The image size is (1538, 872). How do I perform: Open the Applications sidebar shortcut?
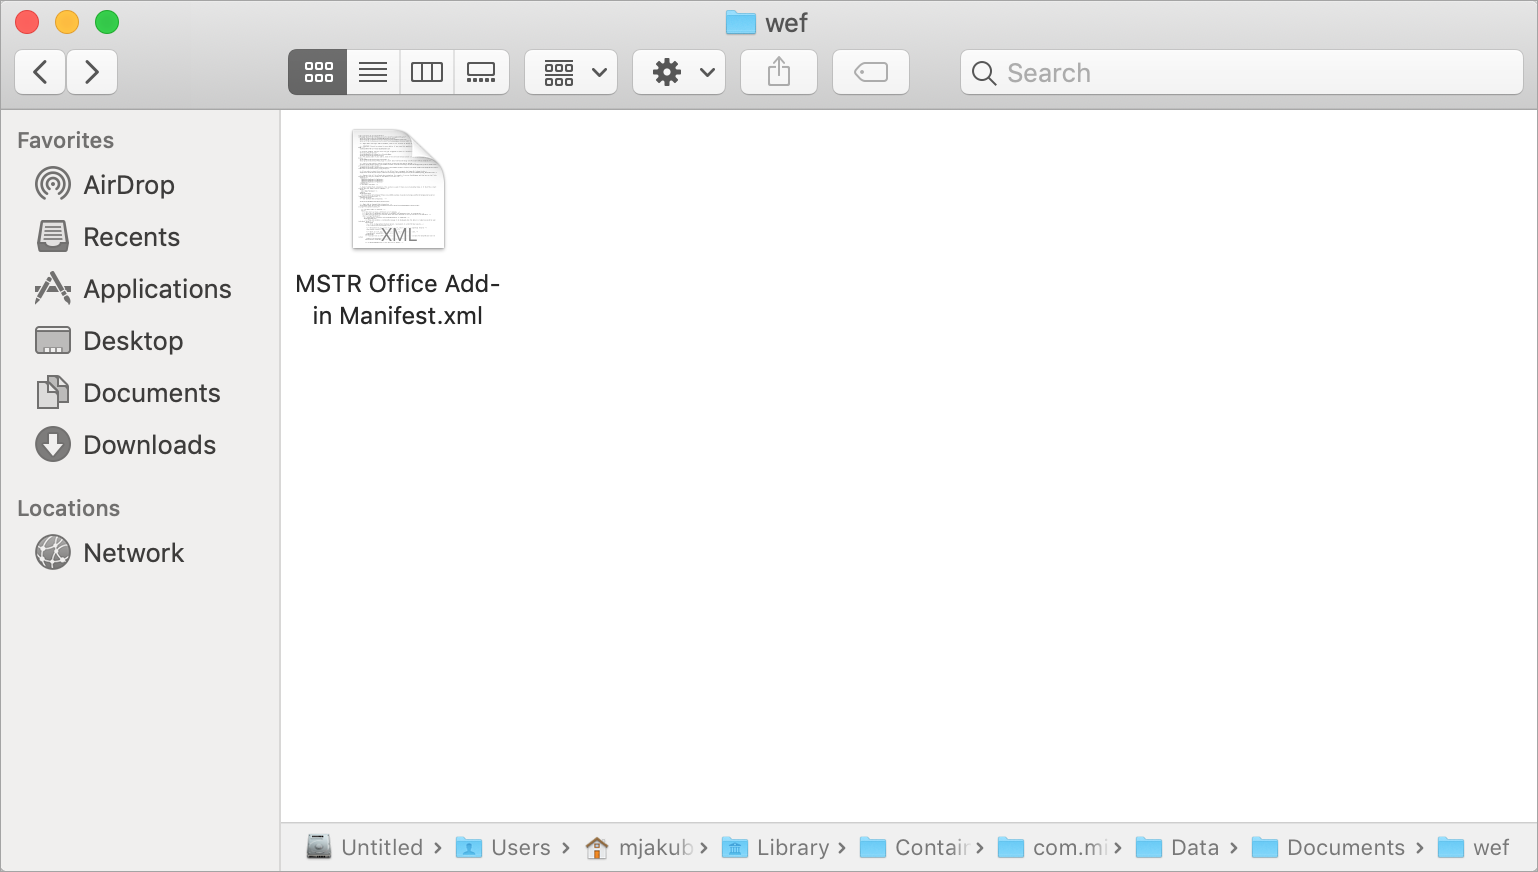[155, 288]
